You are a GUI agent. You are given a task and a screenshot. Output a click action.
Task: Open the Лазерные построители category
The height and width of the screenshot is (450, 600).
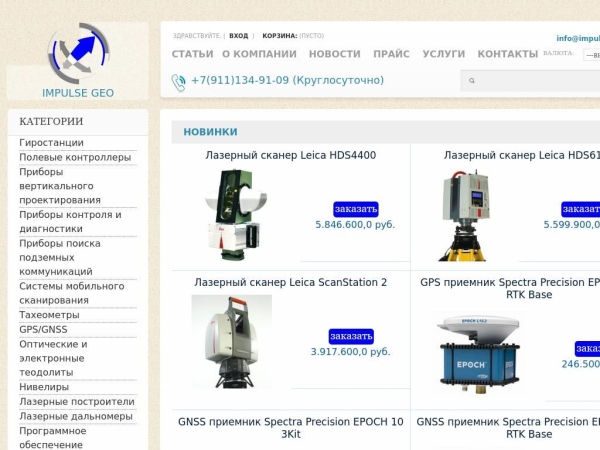(x=77, y=401)
